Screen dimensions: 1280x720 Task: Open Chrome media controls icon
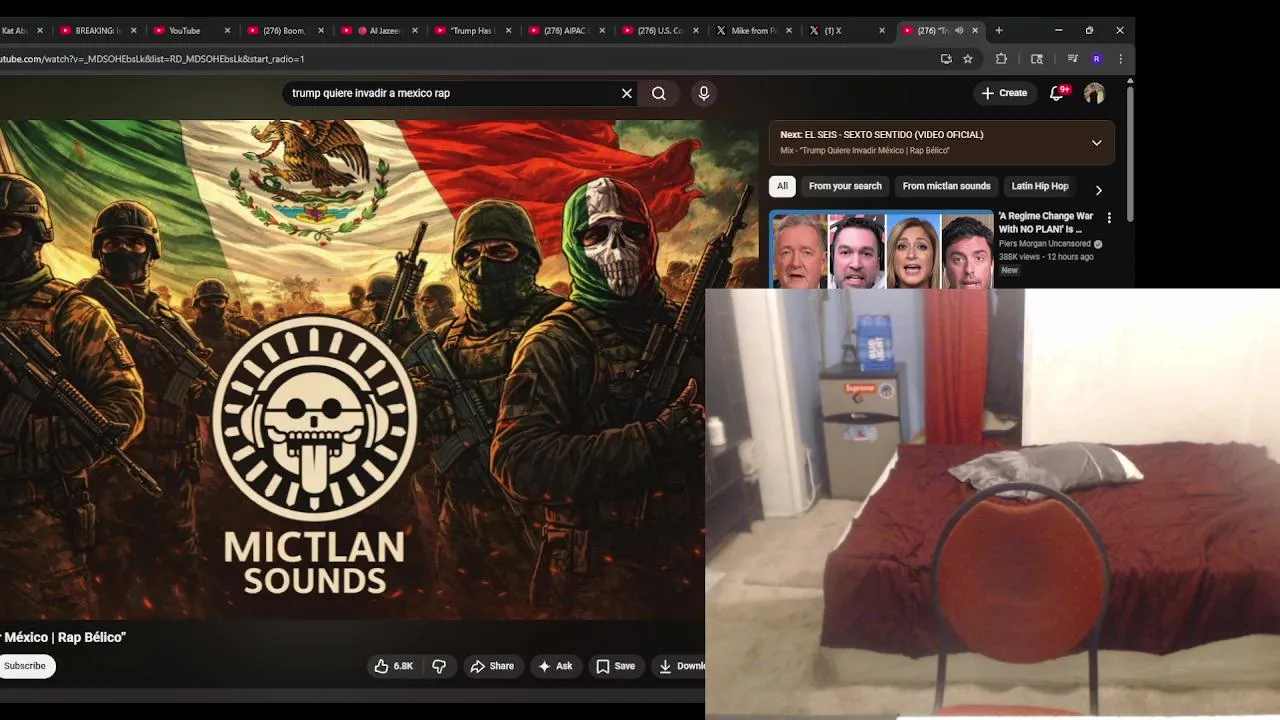click(x=1073, y=59)
